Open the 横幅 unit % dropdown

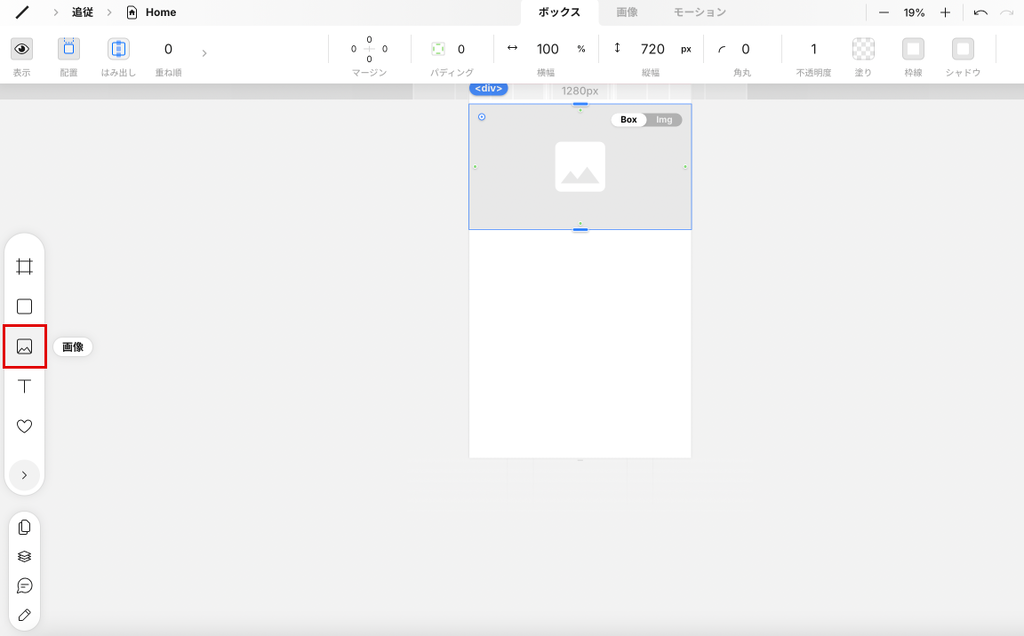[x=581, y=49]
